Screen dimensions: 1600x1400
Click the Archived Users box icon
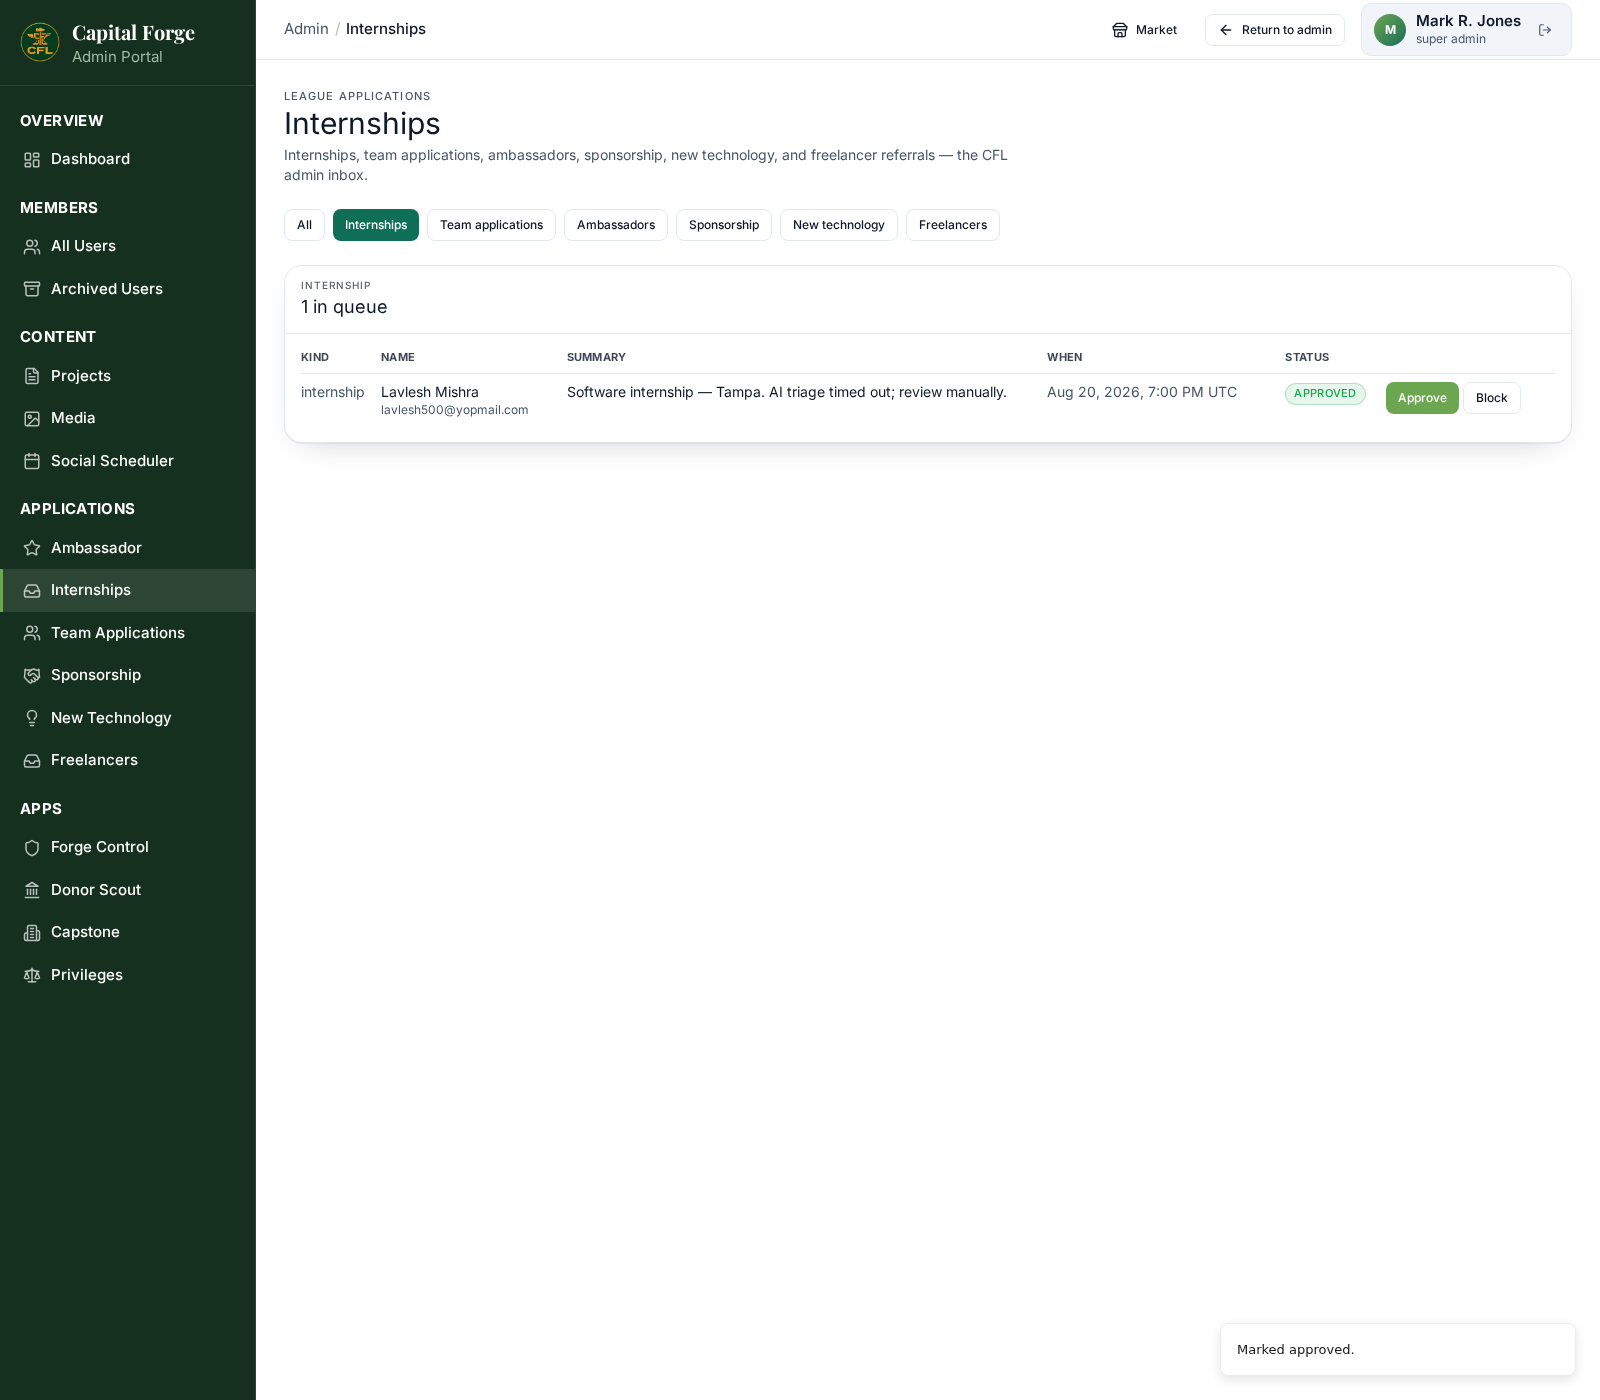coord(32,289)
